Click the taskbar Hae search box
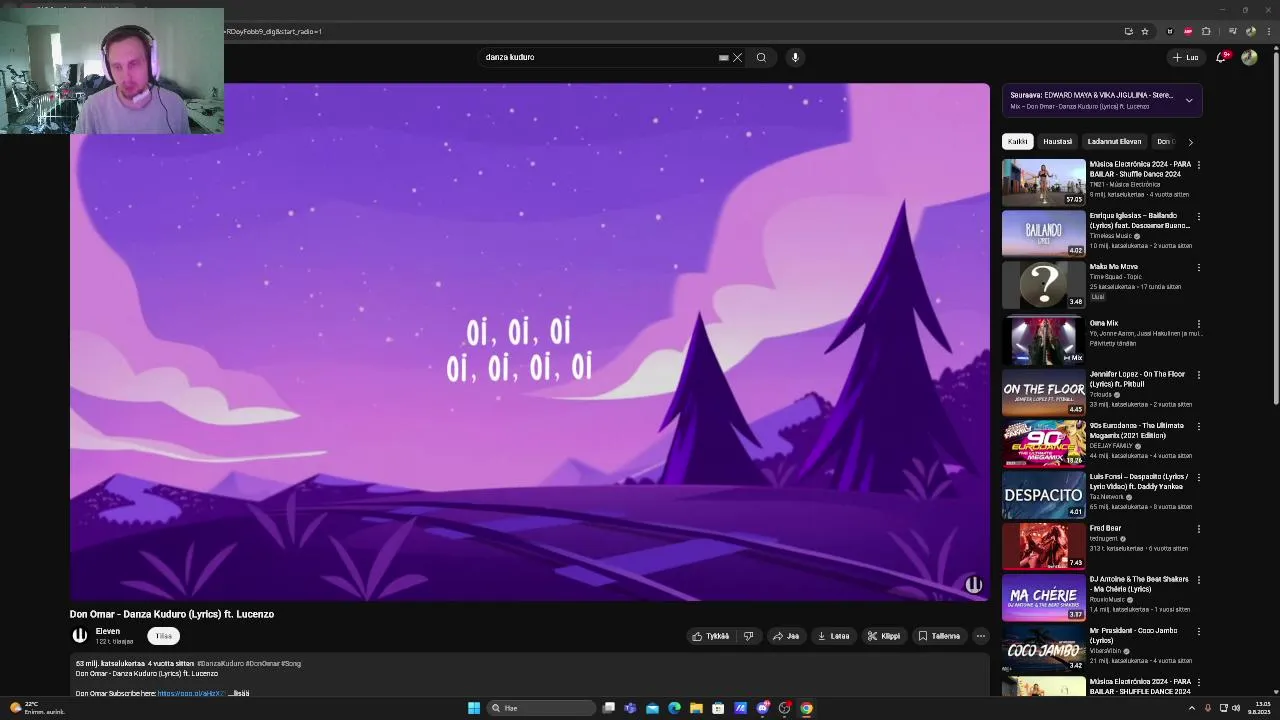The height and width of the screenshot is (720, 1280). point(540,708)
